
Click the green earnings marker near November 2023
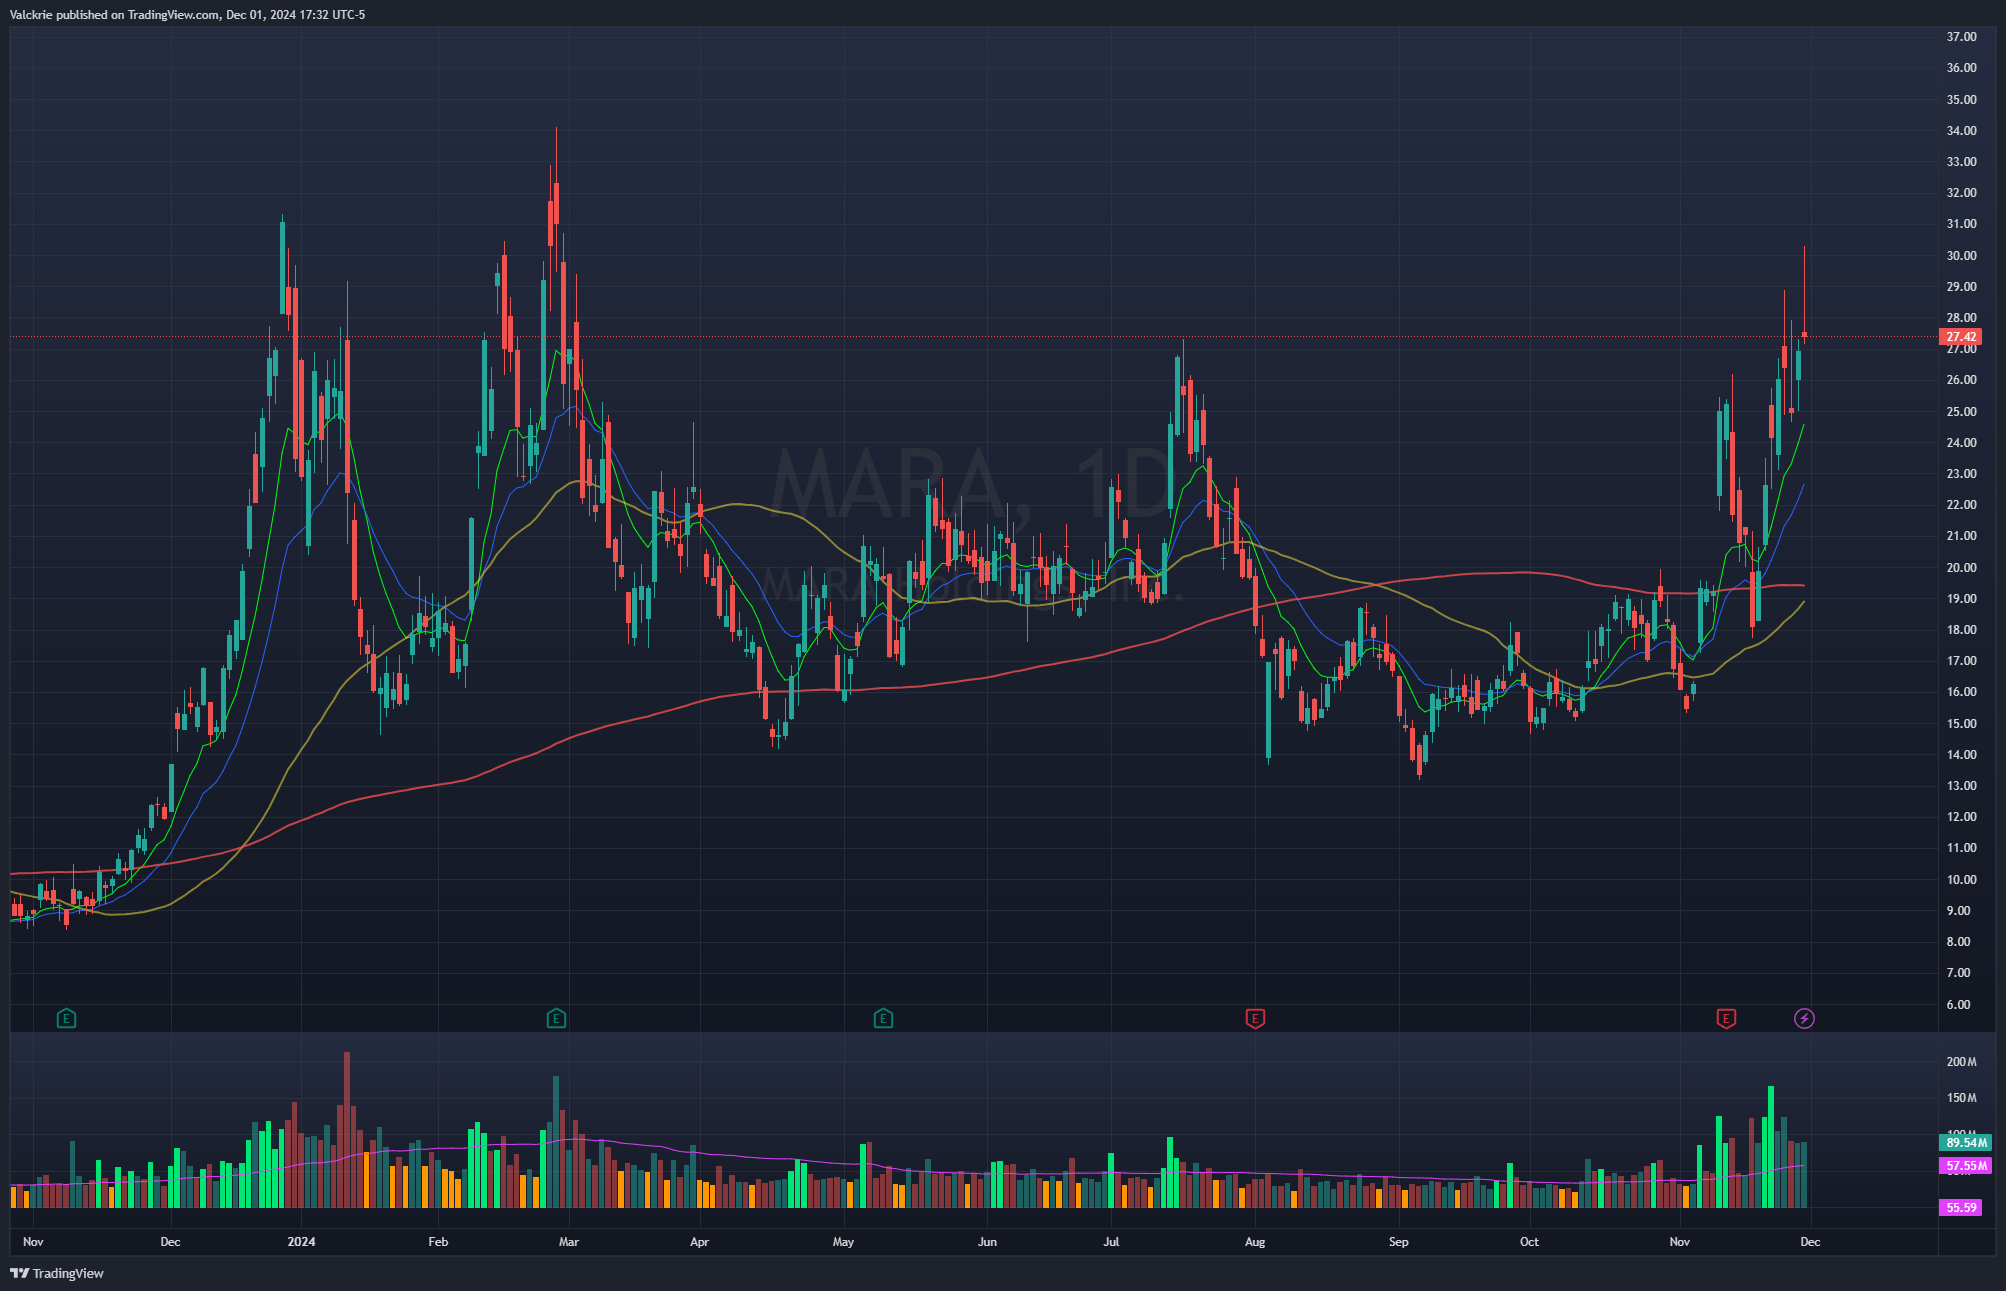(66, 1019)
